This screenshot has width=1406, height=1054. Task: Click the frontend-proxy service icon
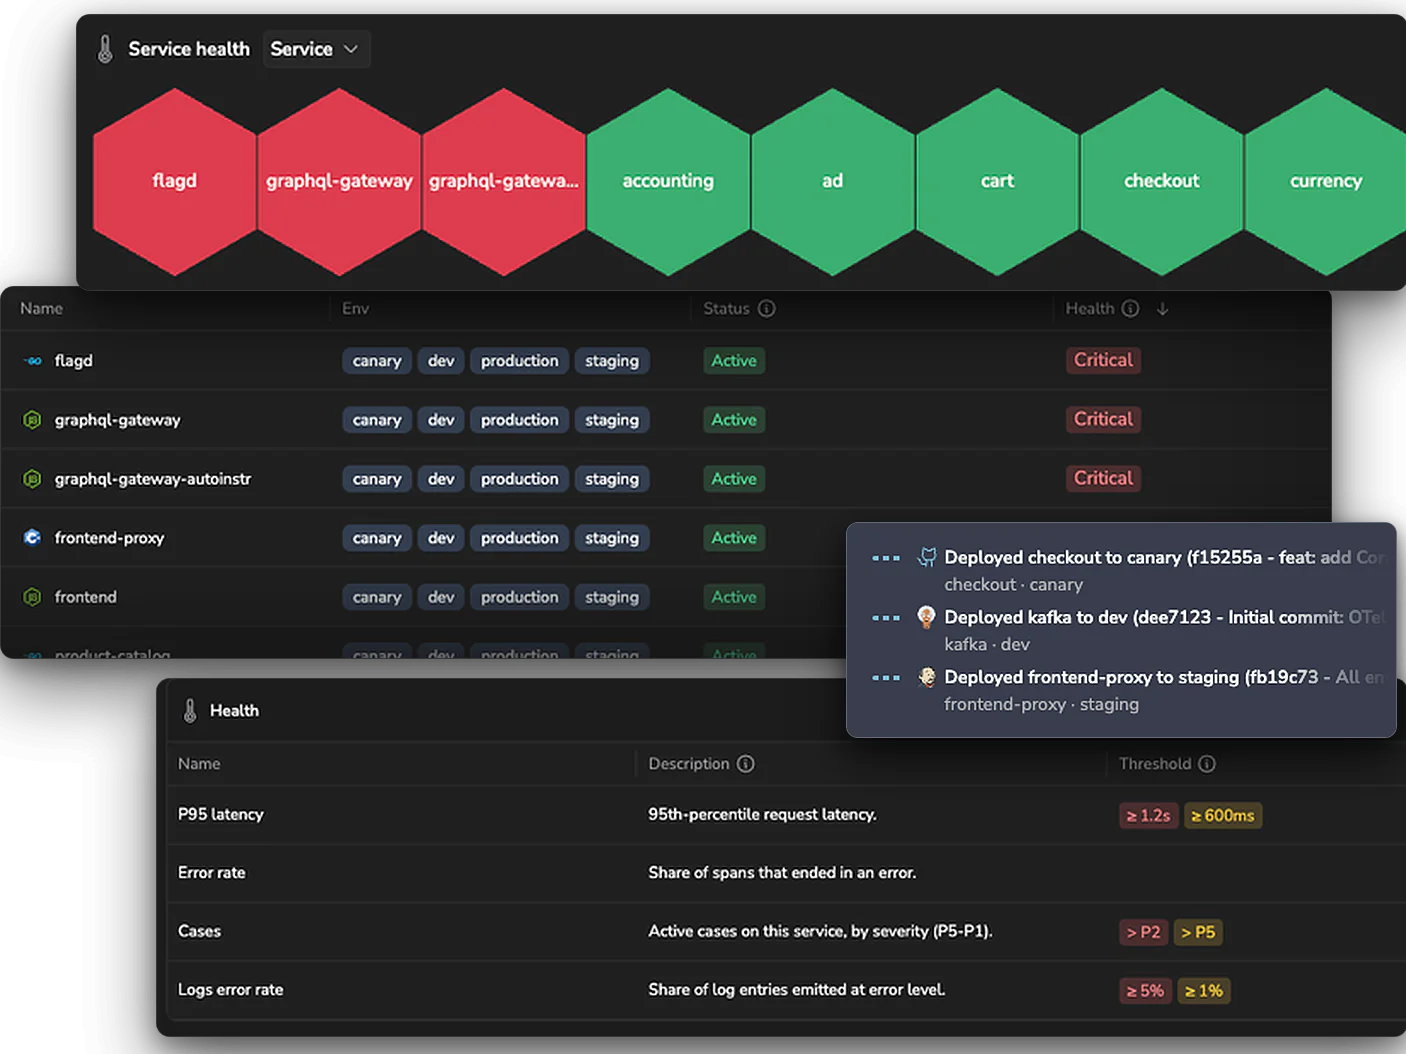(33, 538)
